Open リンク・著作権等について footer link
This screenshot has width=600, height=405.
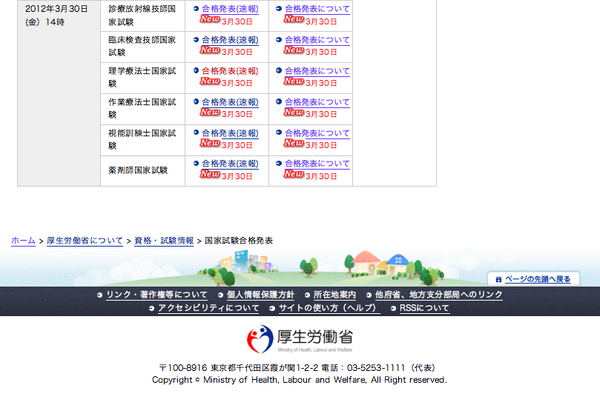(x=156, y=295)
